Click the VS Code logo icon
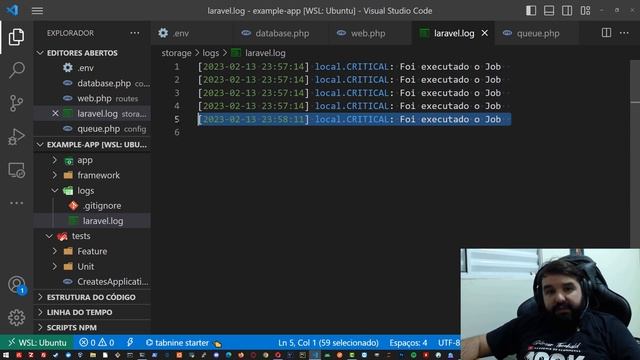 (x=12, y=10)
